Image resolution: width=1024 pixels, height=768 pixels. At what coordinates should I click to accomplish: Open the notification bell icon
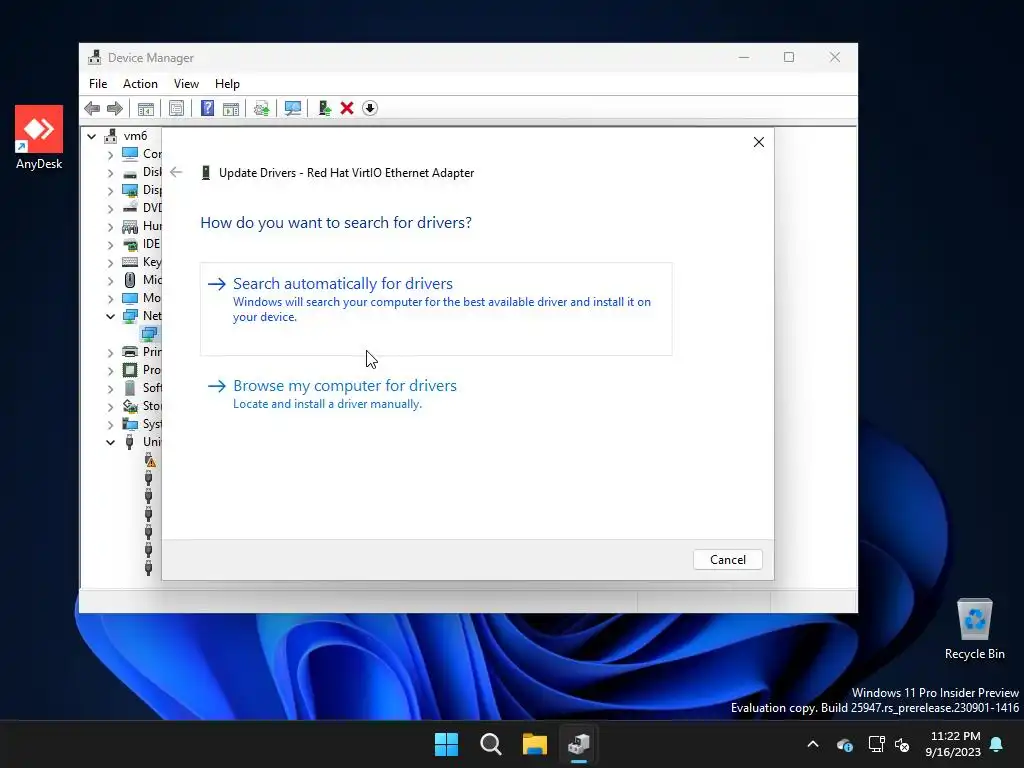[x=997, y=744]
